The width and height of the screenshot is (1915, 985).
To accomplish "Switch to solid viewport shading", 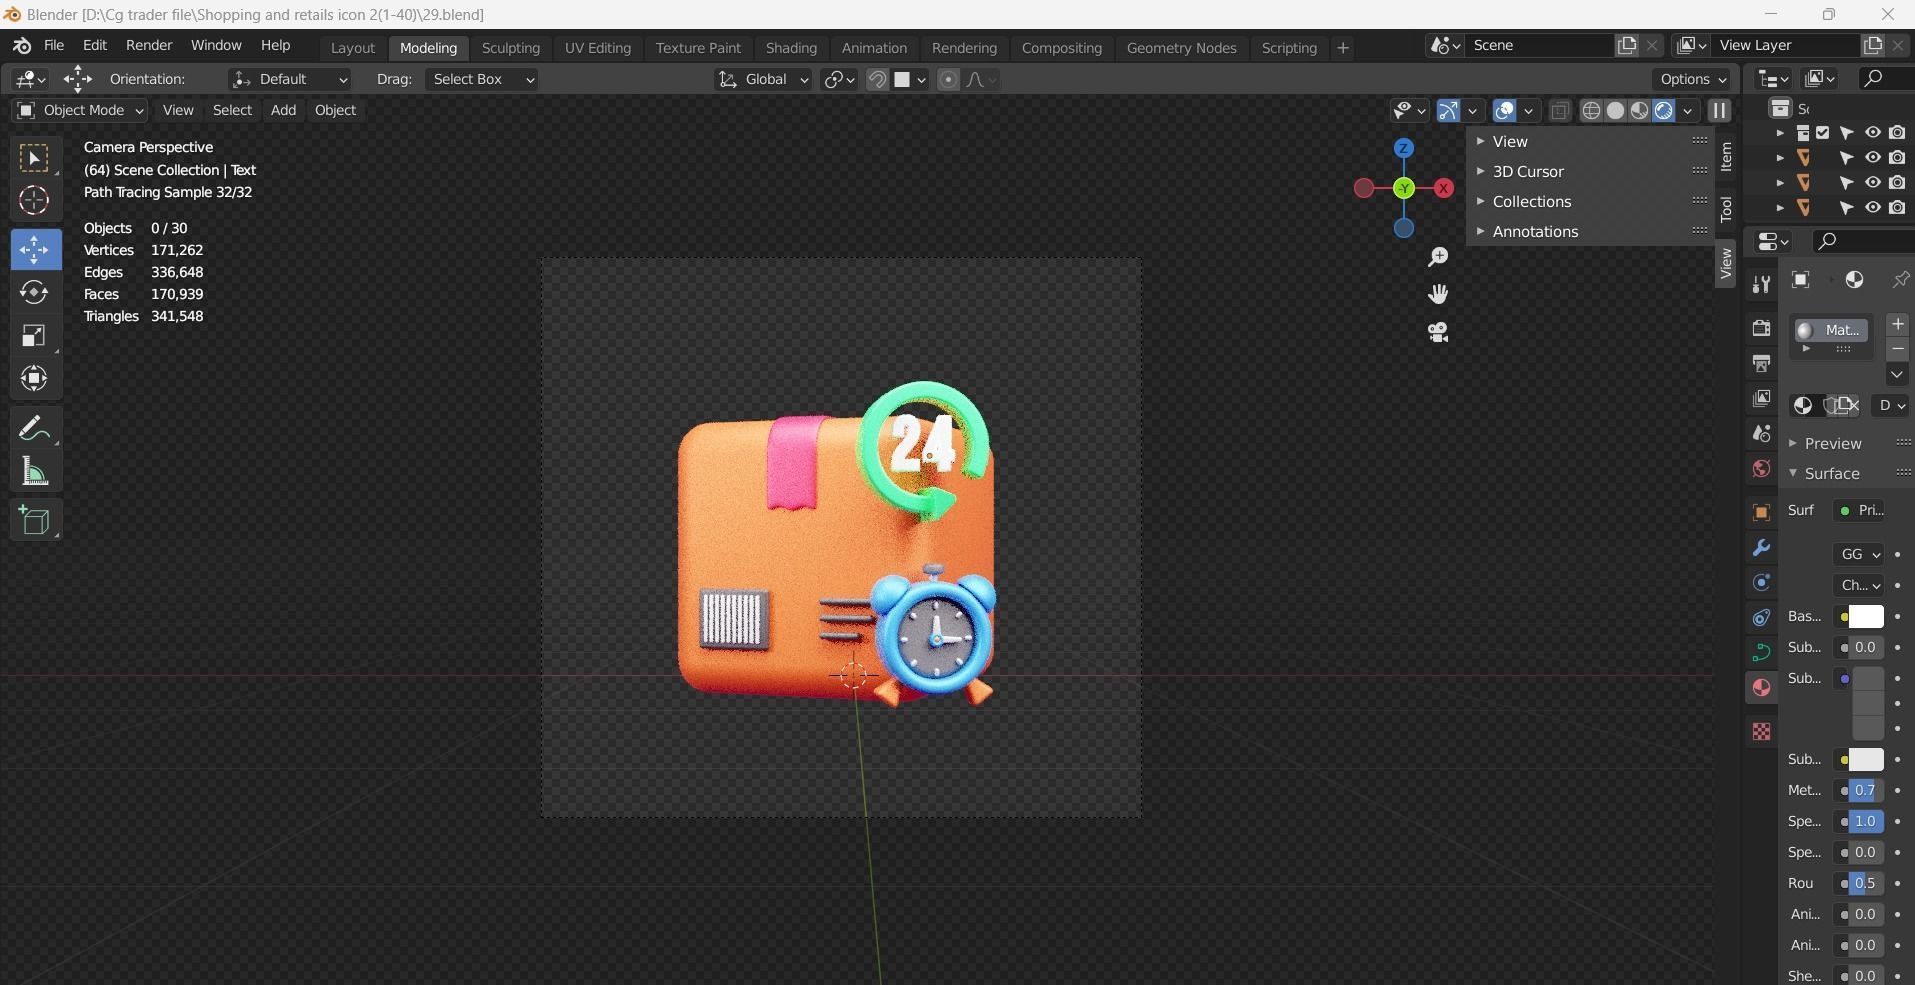I will click(1615, 111).
